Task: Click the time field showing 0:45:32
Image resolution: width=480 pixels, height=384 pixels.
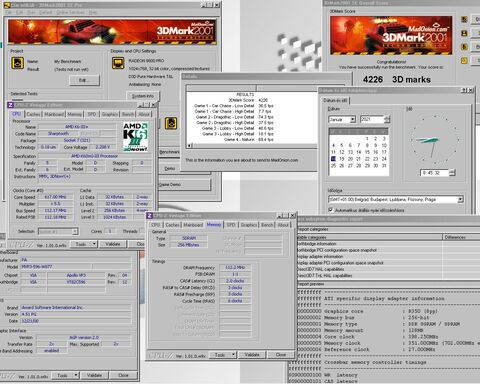Action: coord(435,173)
